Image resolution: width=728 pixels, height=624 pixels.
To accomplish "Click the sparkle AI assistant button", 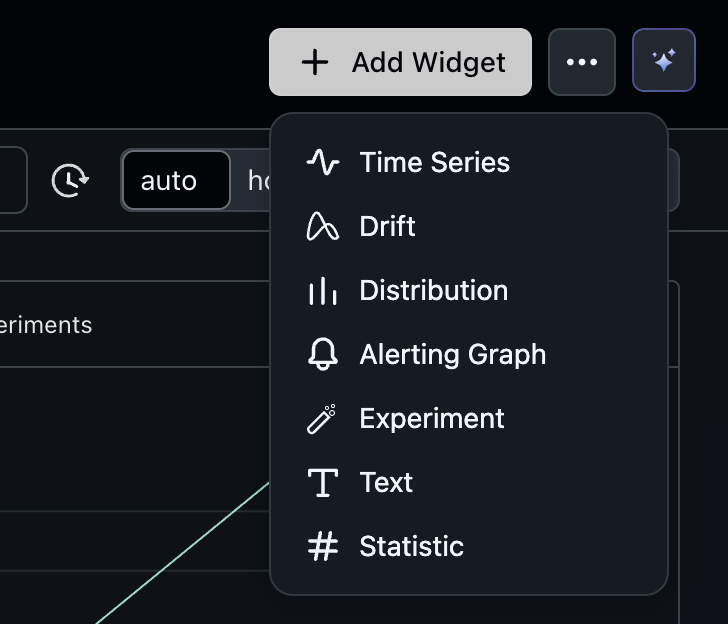I will [x=664, y=62].
